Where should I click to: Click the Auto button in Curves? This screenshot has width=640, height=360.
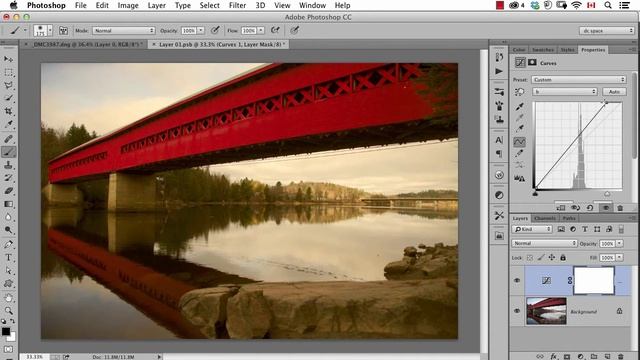(614, 92)
